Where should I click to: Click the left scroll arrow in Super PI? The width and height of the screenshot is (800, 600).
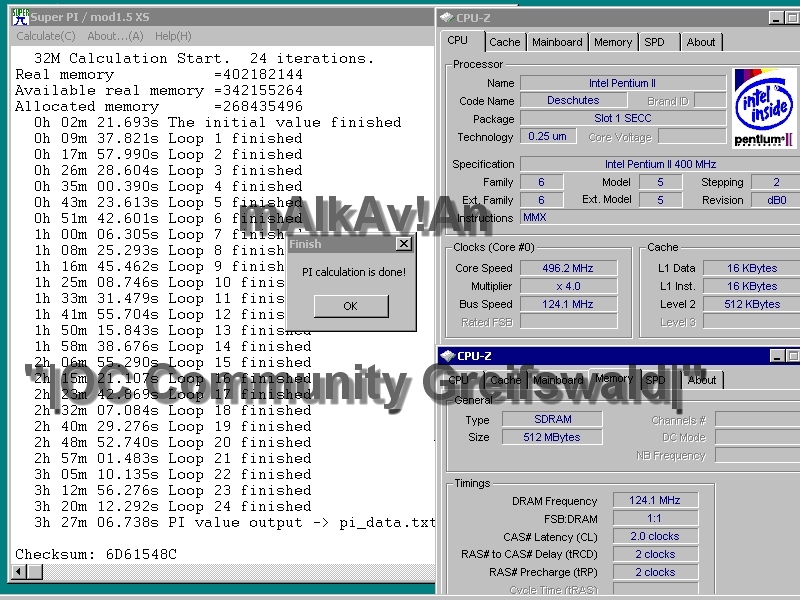tap(18, 571)
